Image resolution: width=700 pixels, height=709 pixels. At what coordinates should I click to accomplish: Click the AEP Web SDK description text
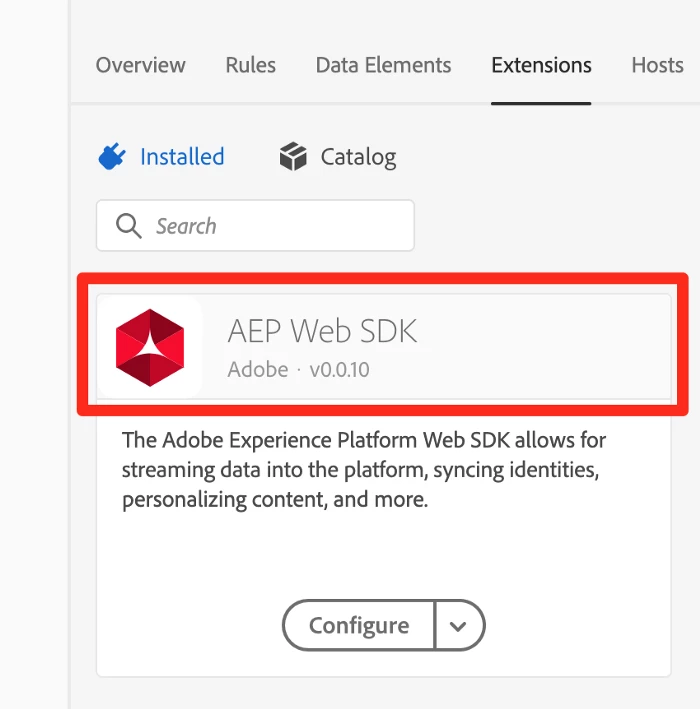tap(364, 470)
